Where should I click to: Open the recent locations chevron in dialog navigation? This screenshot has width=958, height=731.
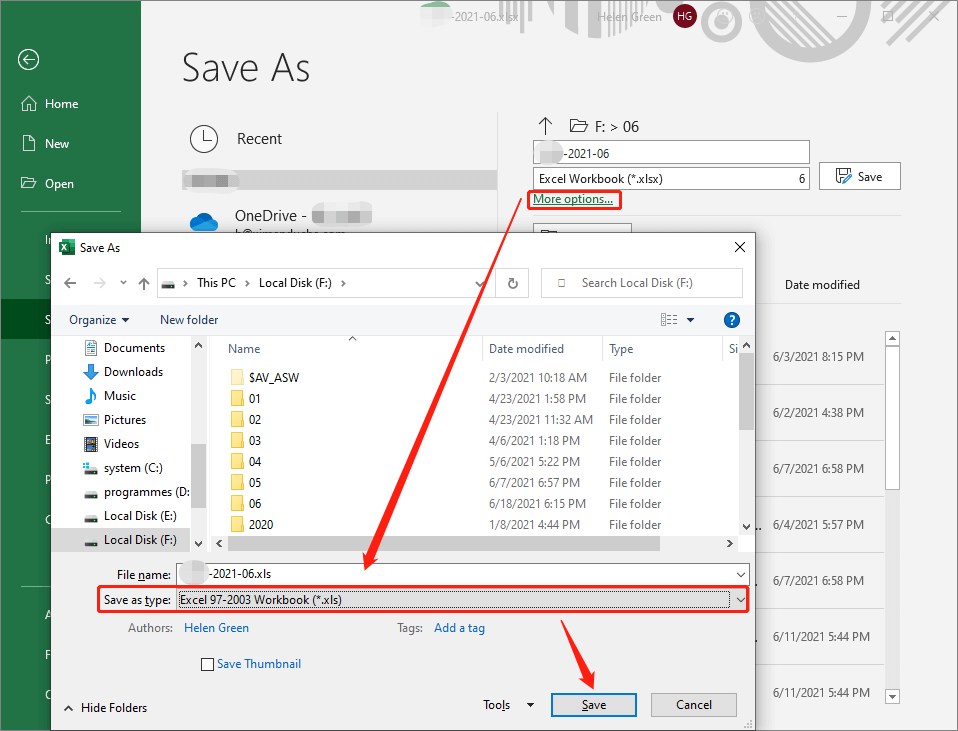click(123, 283)
